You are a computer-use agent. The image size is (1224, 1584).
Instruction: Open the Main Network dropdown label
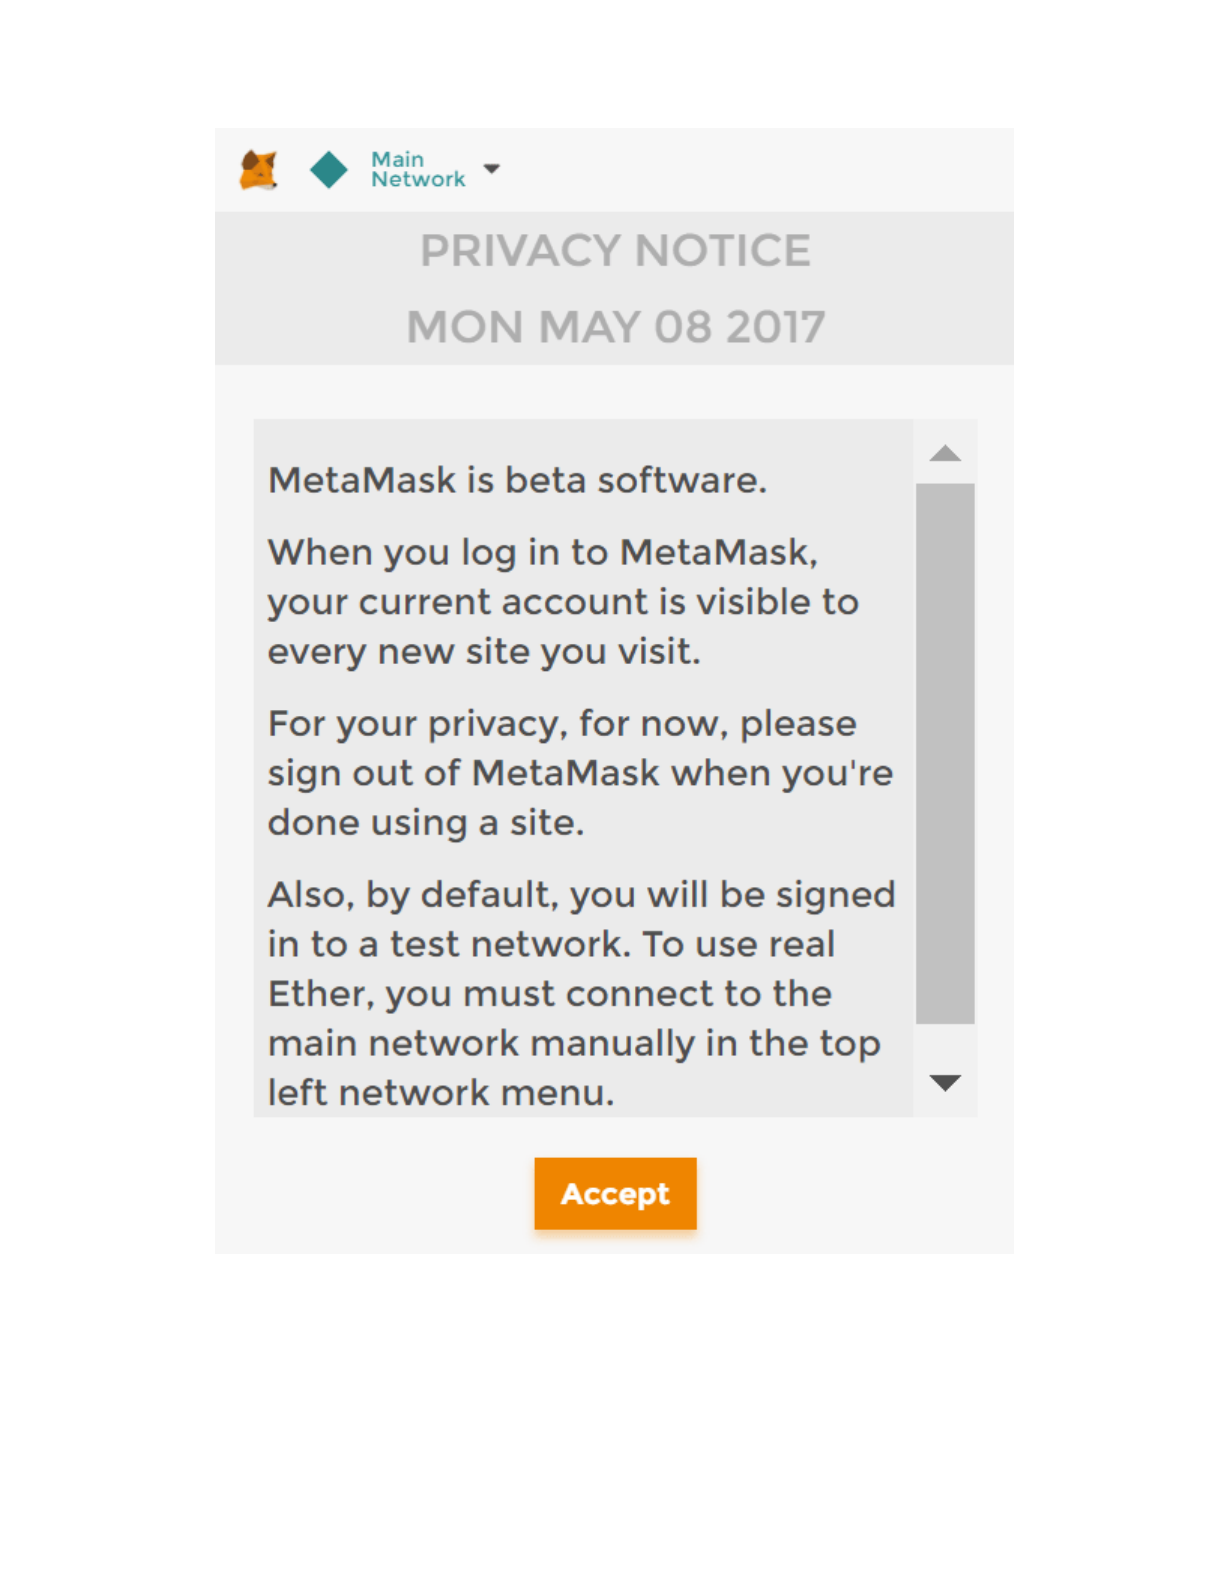417,170
